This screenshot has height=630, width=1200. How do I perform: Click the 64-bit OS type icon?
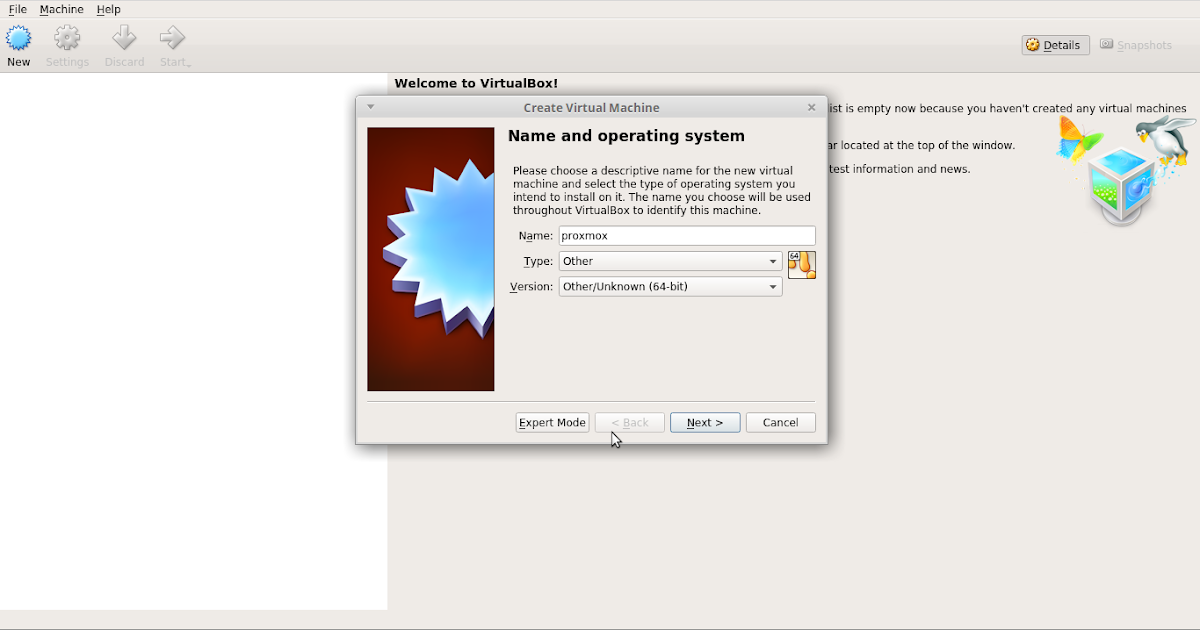[801, 265]
